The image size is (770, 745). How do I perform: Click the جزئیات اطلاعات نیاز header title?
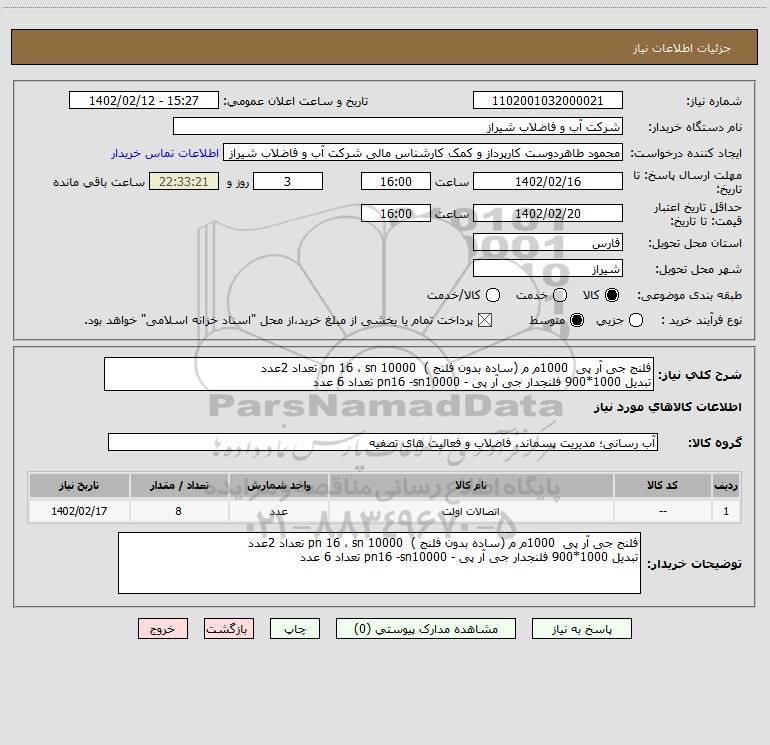point(681,48)
